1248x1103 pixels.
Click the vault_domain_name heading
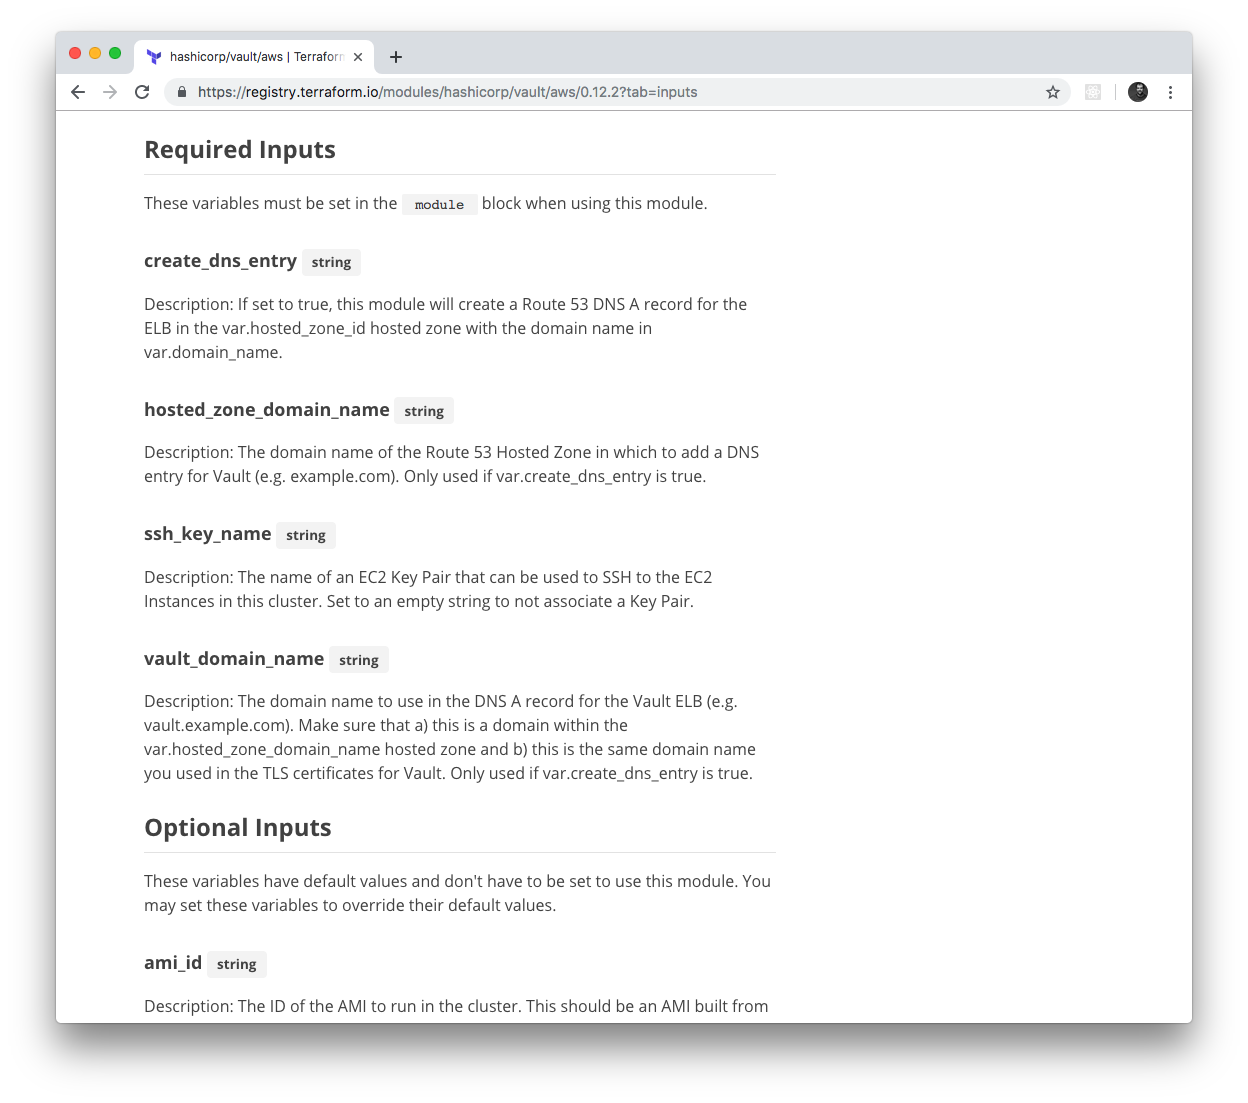pyautogui.click(x=233, y=658)
